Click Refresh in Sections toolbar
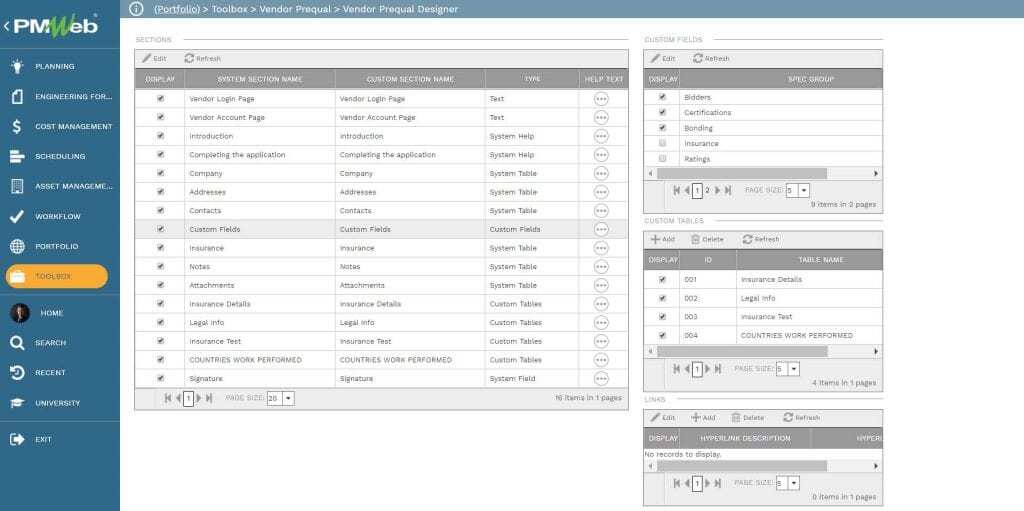The height and width of the screenshot is (511, 1024). click(x=203, y=58)
